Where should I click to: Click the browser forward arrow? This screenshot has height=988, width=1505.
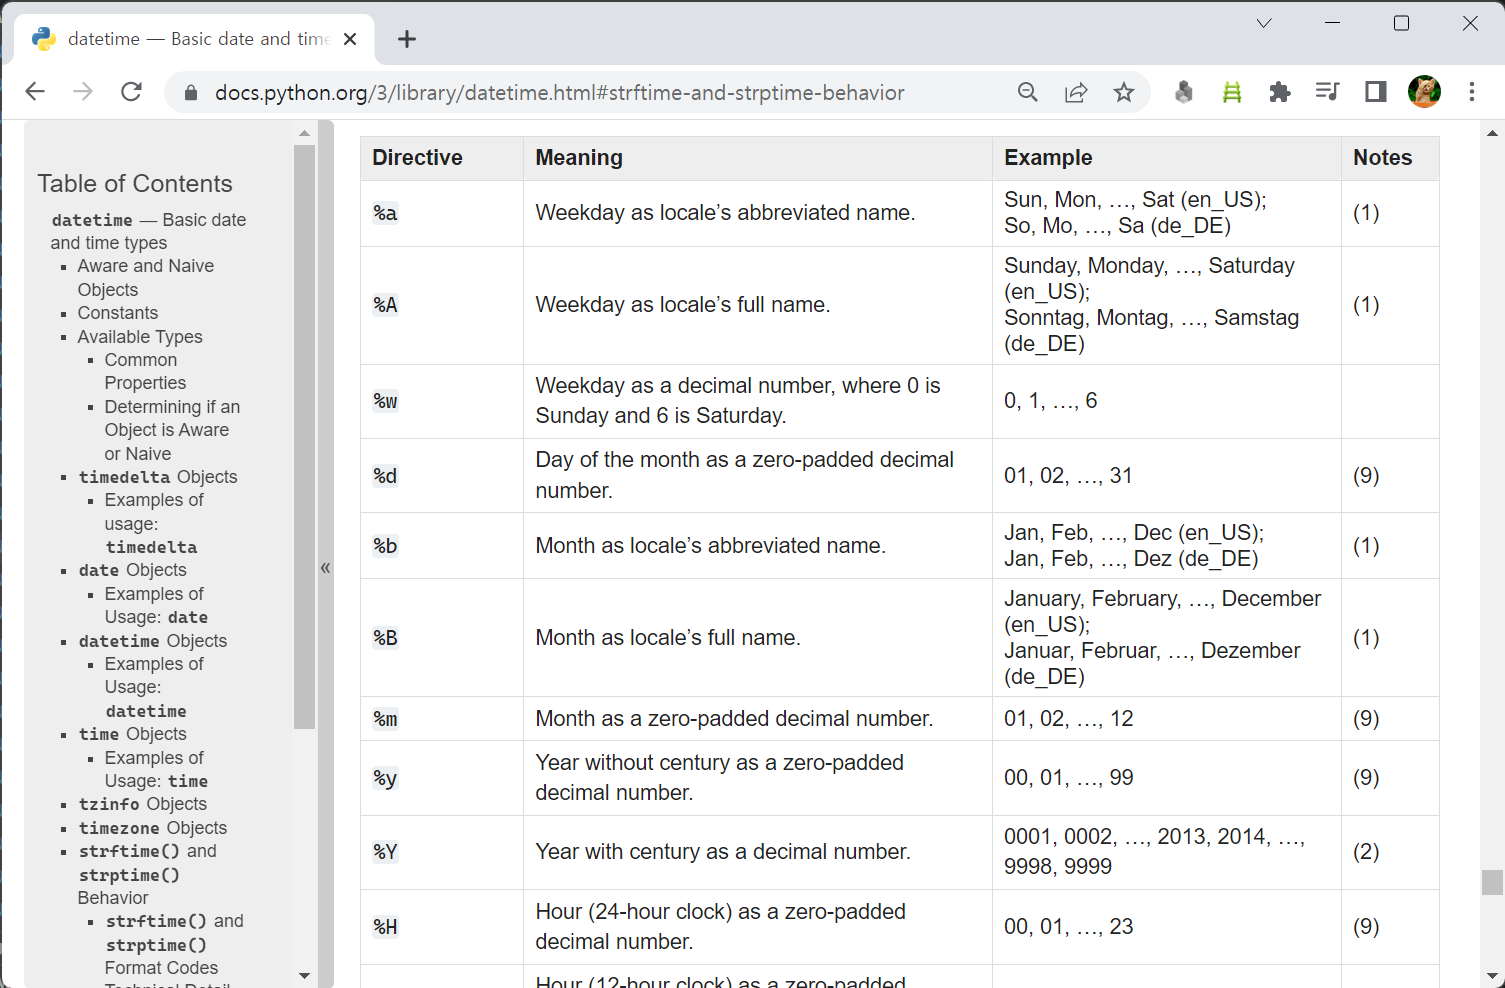(x=83, y=92)
